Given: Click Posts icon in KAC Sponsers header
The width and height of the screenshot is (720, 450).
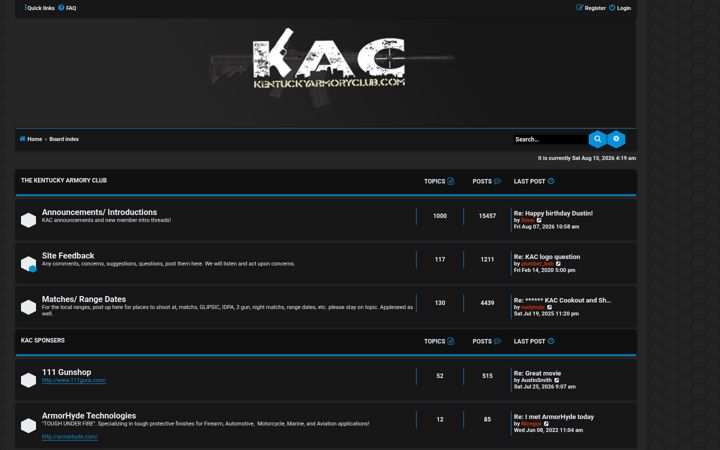Looking at the screenshot, I should [x=497, y=341].
